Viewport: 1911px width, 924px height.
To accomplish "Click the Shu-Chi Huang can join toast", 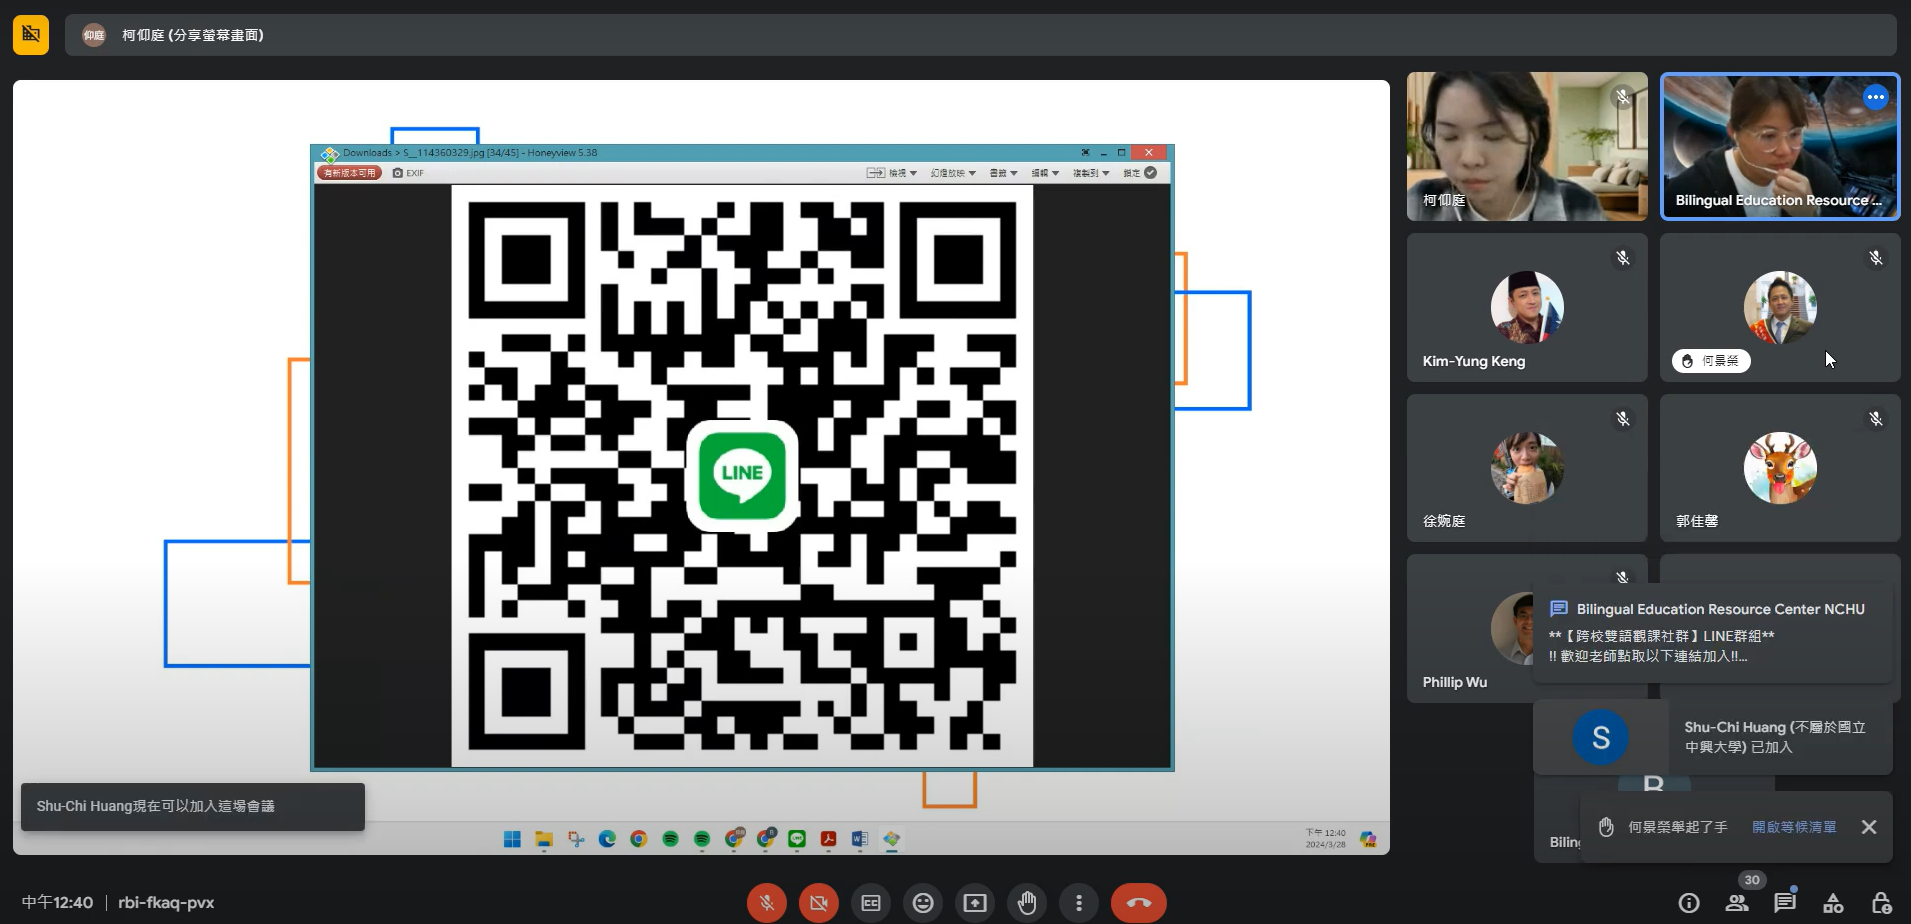I will tap(193, 806).
